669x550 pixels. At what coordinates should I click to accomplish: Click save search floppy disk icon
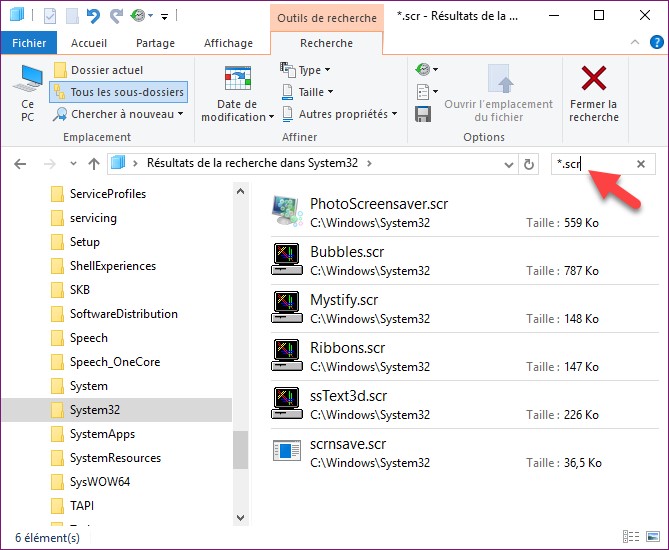click(423, 114)
